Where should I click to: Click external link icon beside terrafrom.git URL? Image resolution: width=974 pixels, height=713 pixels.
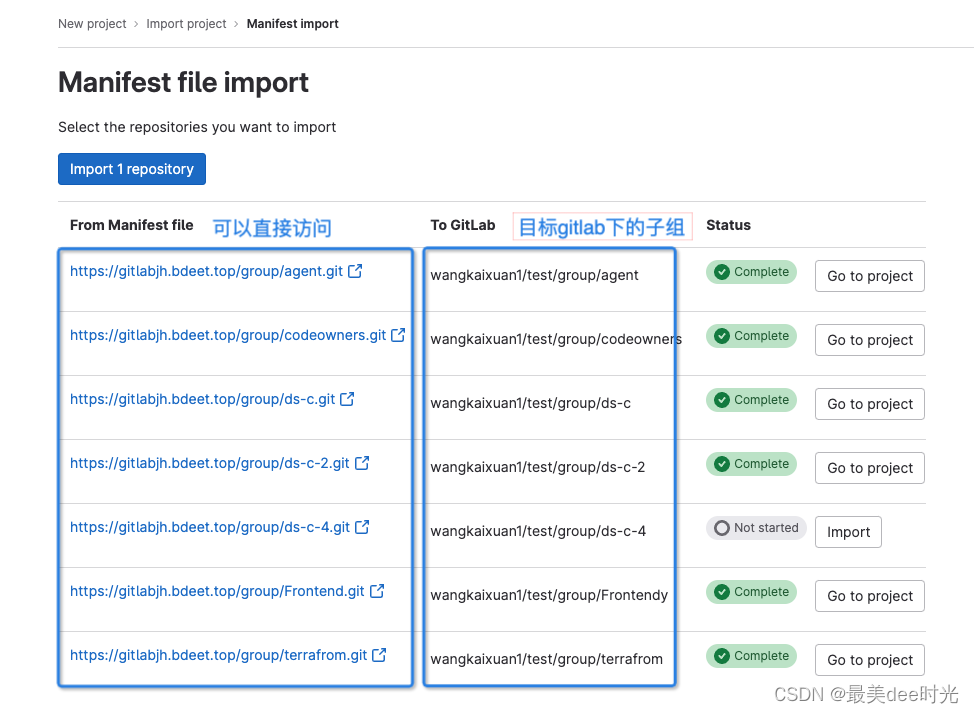(x=379, y=655)
